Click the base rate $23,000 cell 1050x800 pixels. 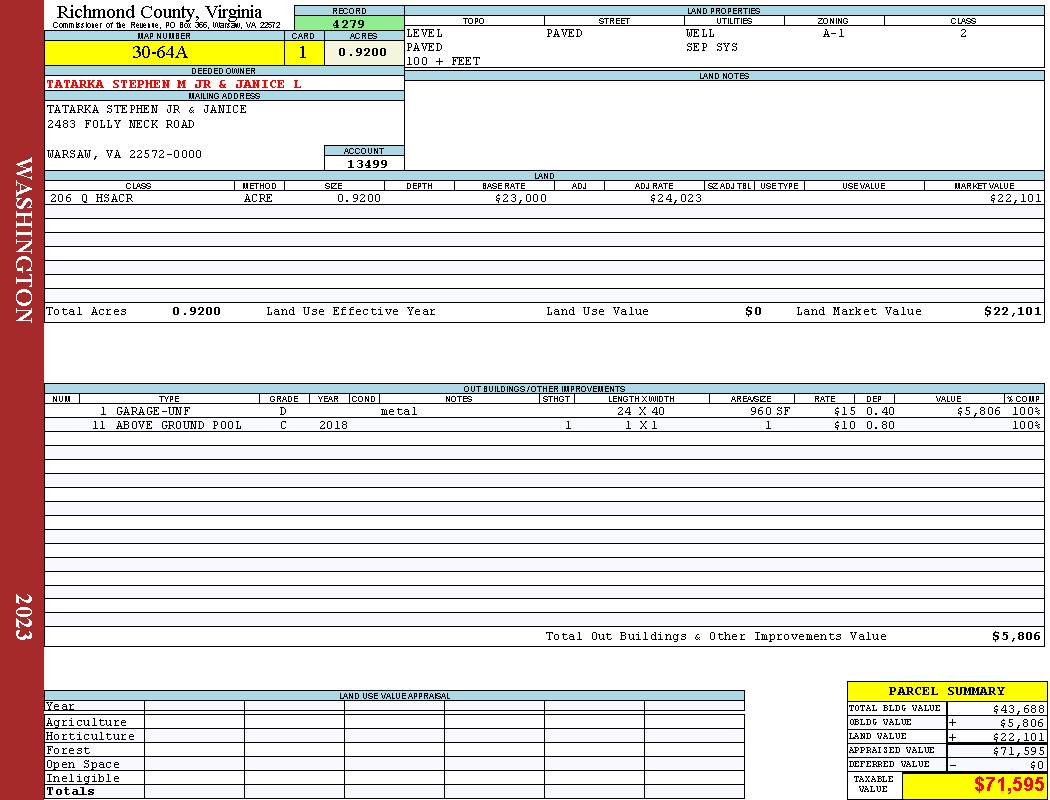pos(520,198)
